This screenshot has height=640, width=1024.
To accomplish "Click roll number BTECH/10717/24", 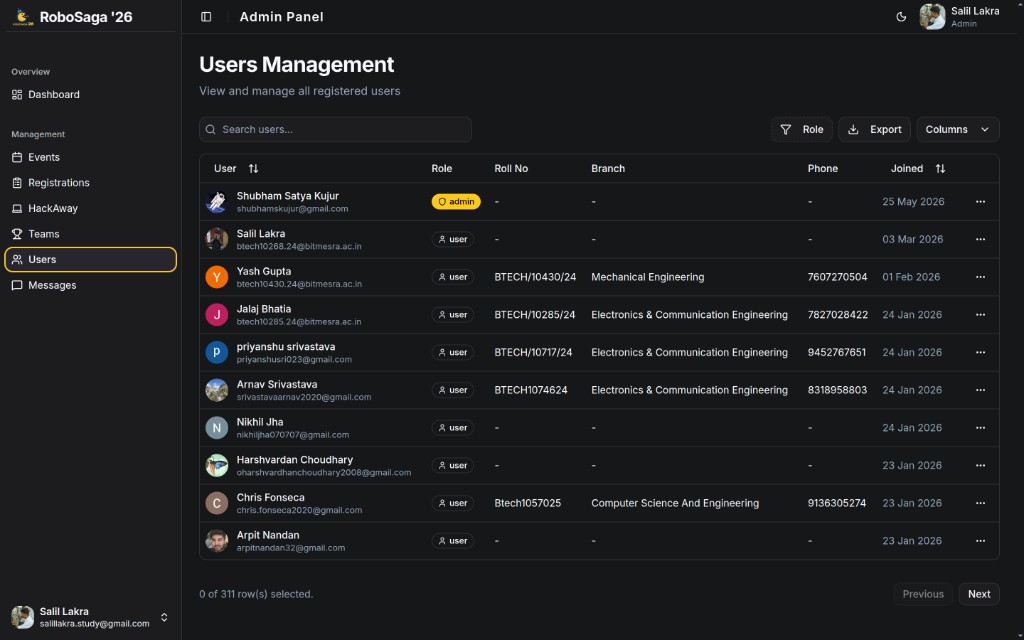I will click(x=533, y=353).
